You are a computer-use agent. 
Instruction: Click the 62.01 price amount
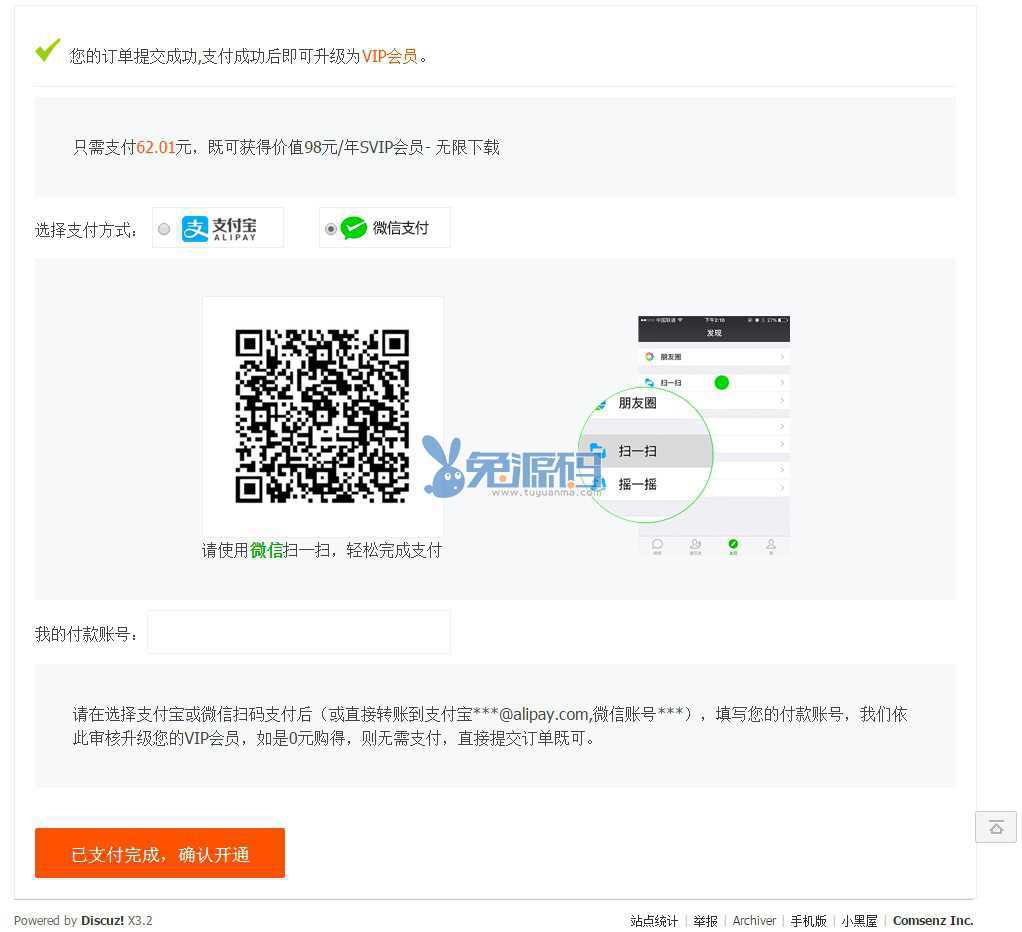pyautogui.click(x=156, y=147)
